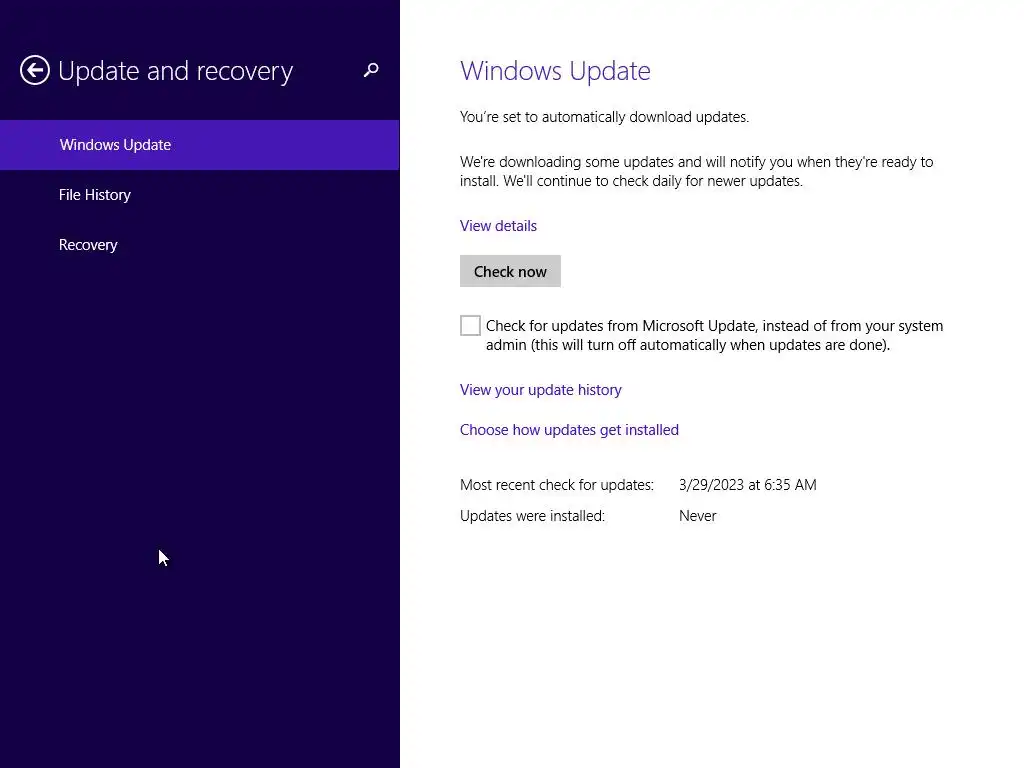The height and width of the screenshot is (768, 1024).
Task: Click the Windows Update page heading
Action: point(555,71)
